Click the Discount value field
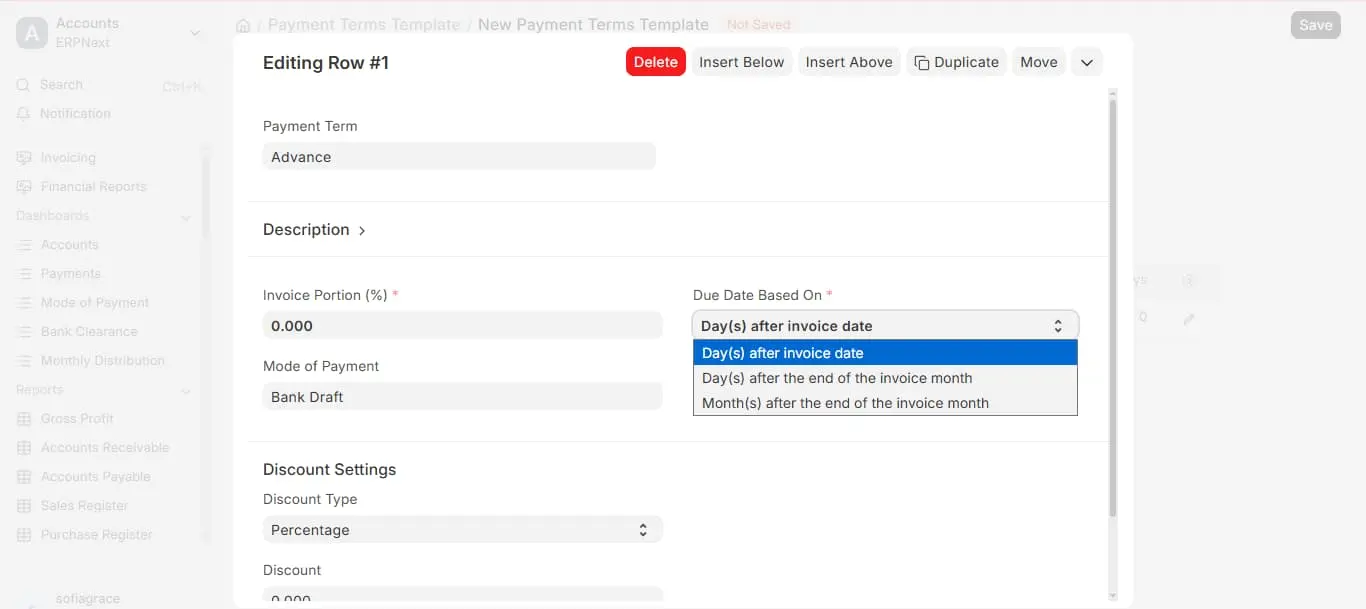 pyautogui.click(x=462, y=594)
